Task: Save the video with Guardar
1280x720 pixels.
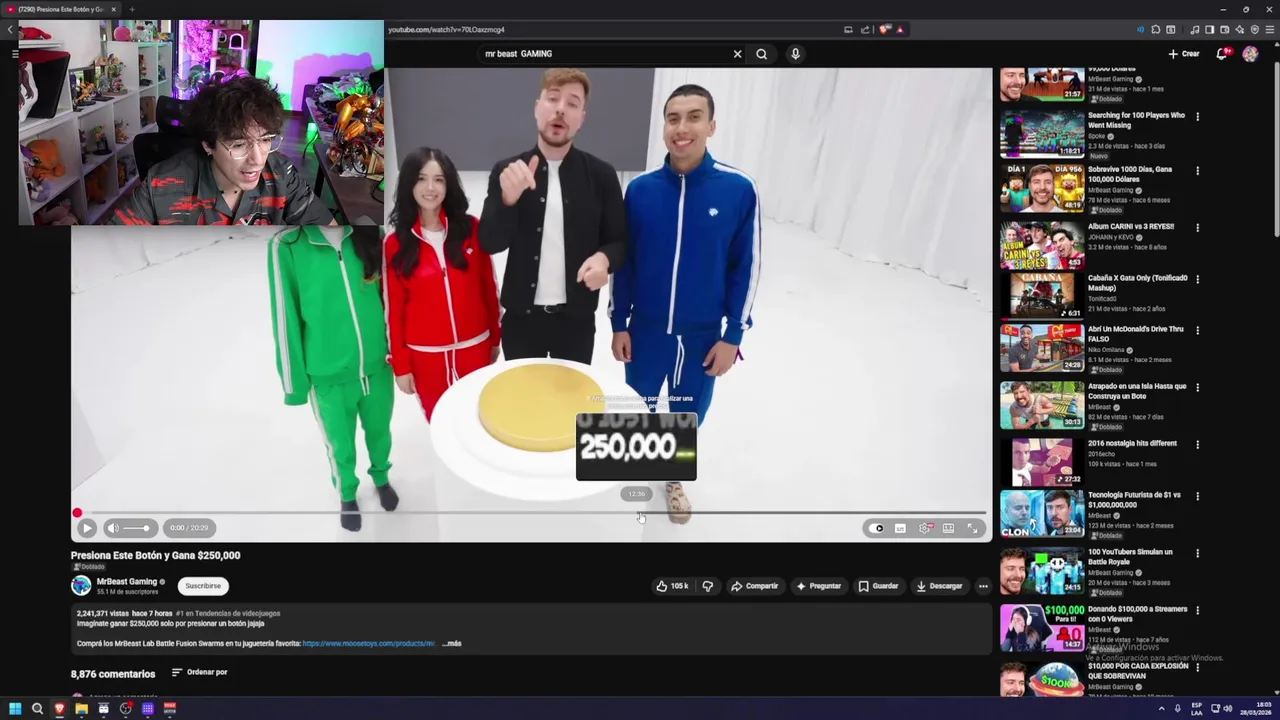Action: (x=878, y=586)
